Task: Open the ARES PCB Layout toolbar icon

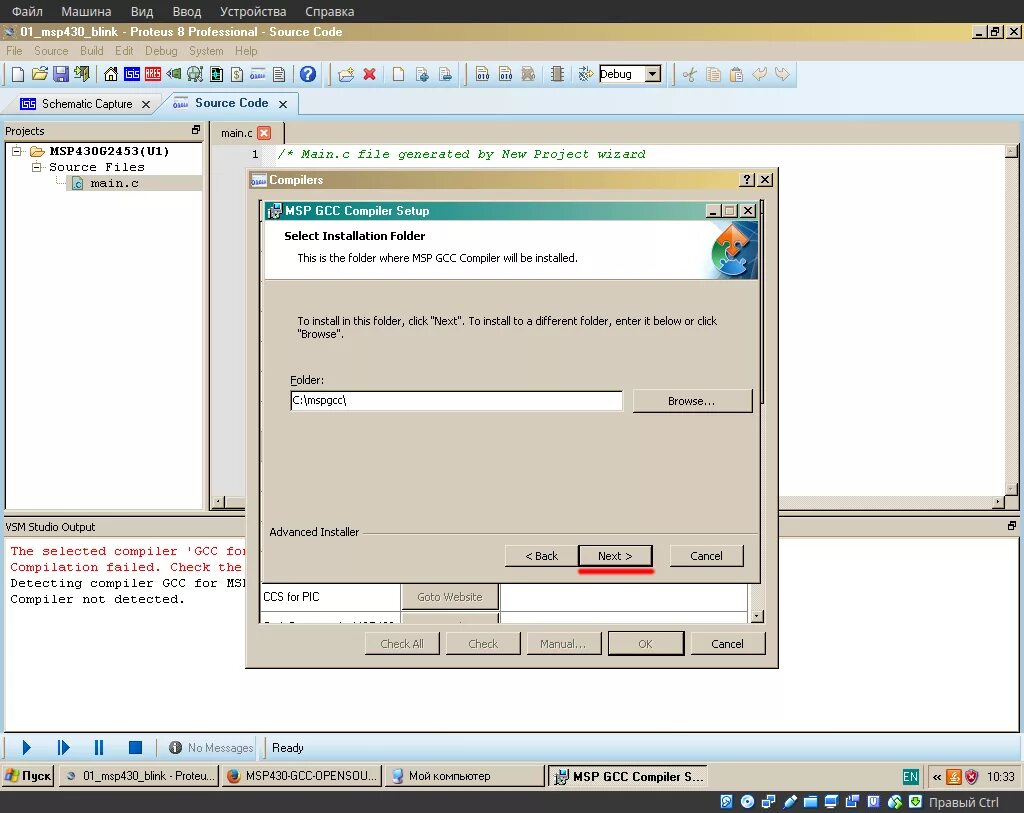Action: click(x=153, y=74)
